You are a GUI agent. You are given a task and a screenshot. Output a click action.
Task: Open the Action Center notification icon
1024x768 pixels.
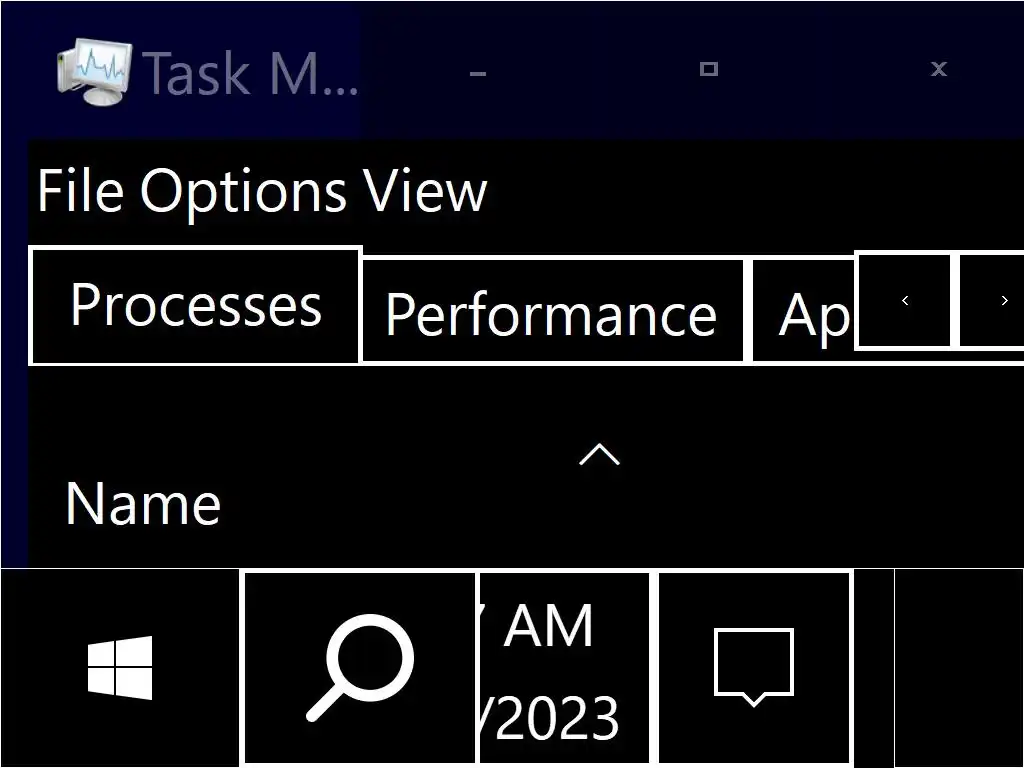point(754,667)
